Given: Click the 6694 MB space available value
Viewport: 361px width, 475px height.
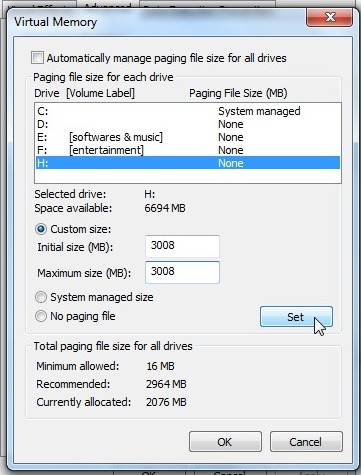Looking at the screenshot, I should tap(165, 208).
